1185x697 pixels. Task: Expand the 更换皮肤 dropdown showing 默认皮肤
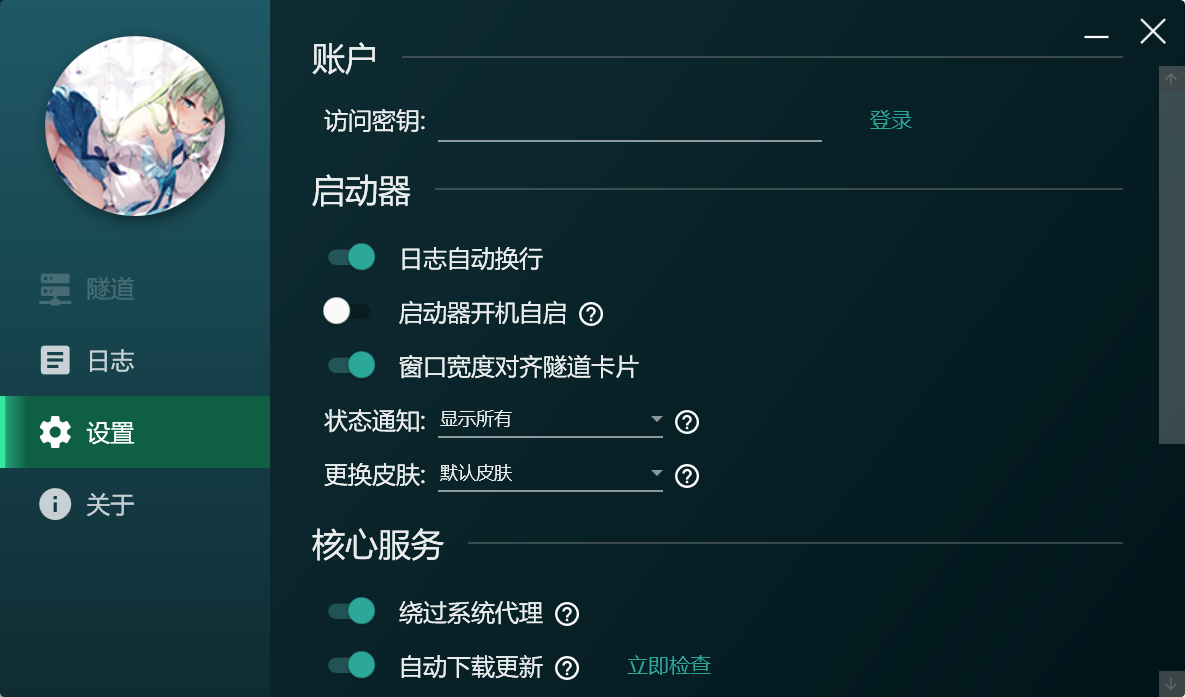point(550,474)
